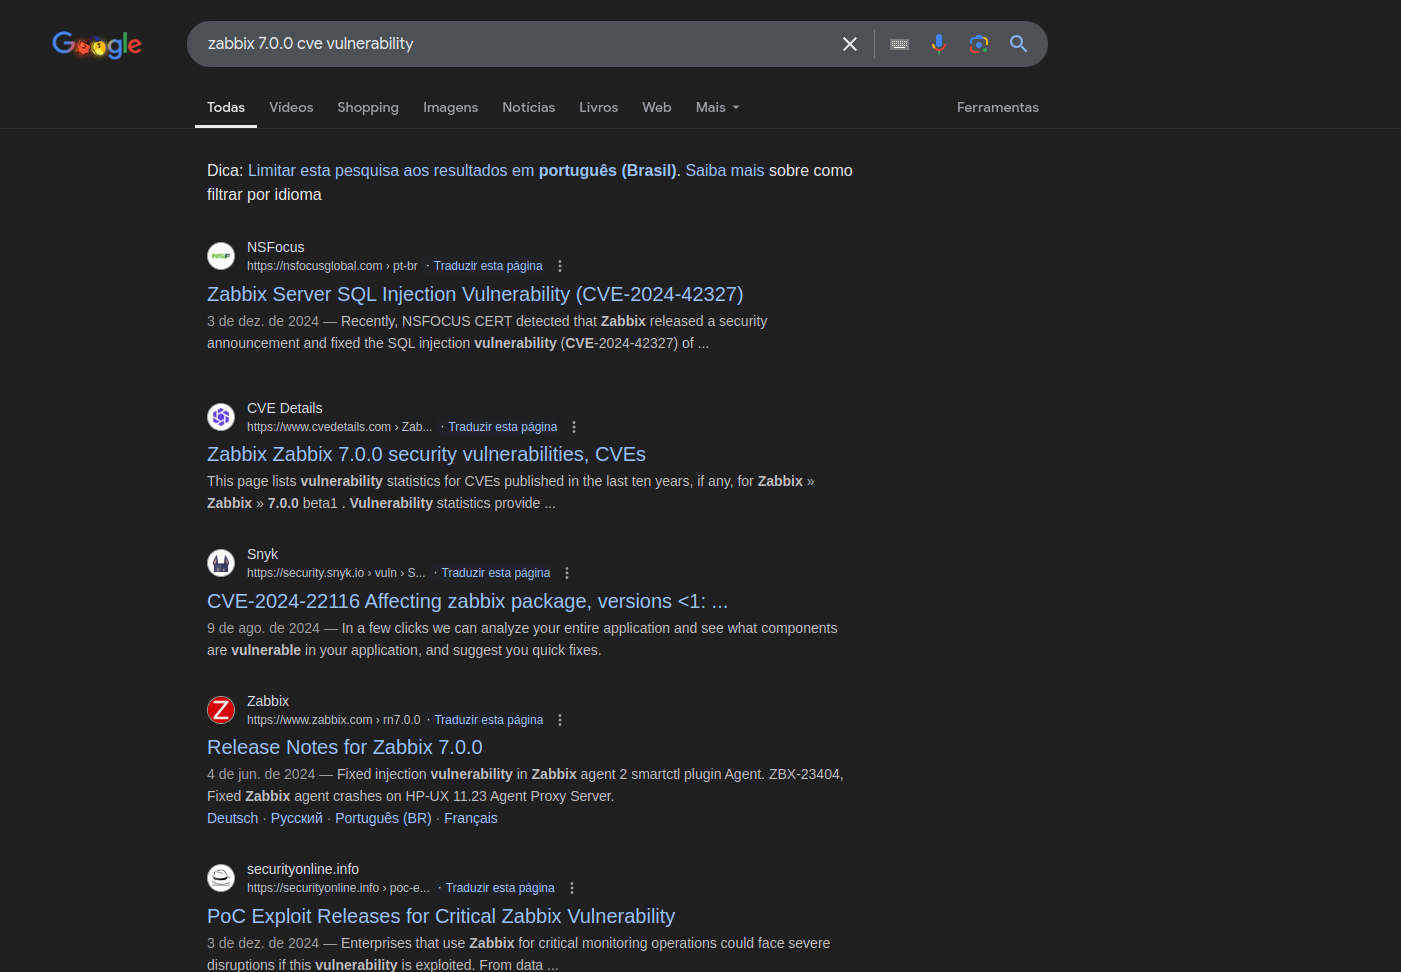Screen dimensions: 1401x972
Task: Open more options for the NSFocus result
Action: [560, 266]
